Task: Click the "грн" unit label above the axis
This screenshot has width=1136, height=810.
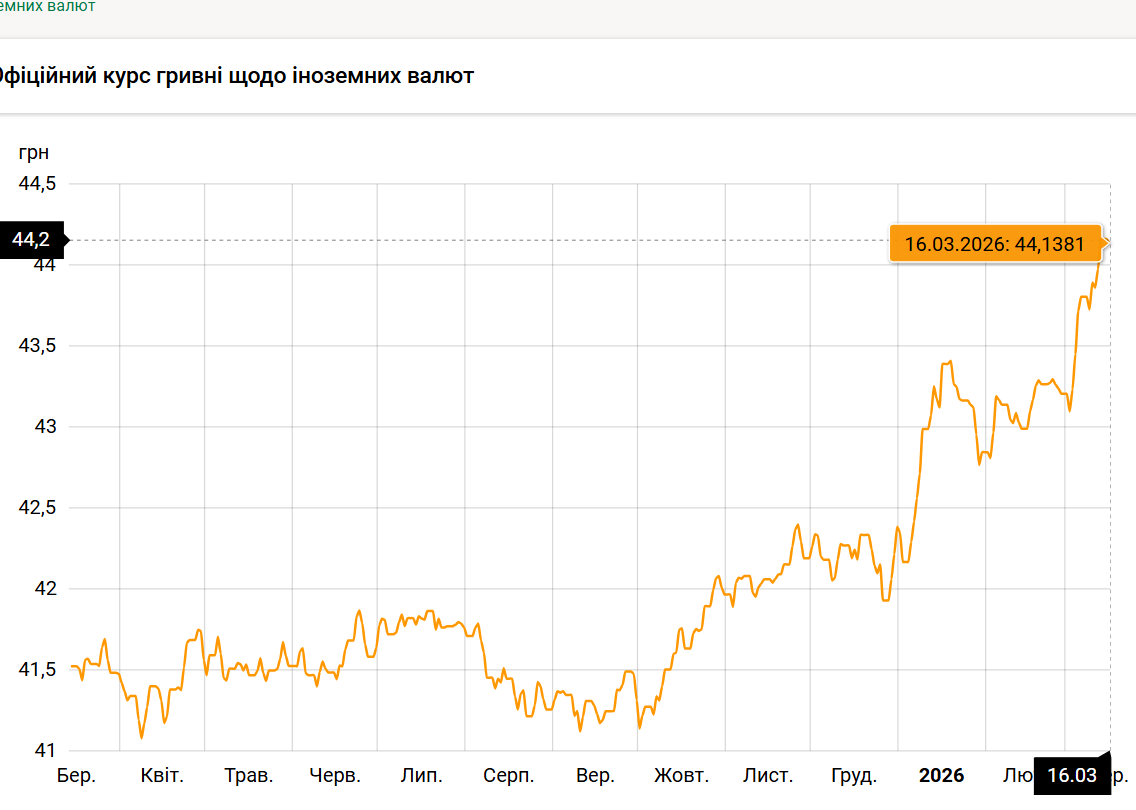Action: pyautogui.click(x=33, y=153)
